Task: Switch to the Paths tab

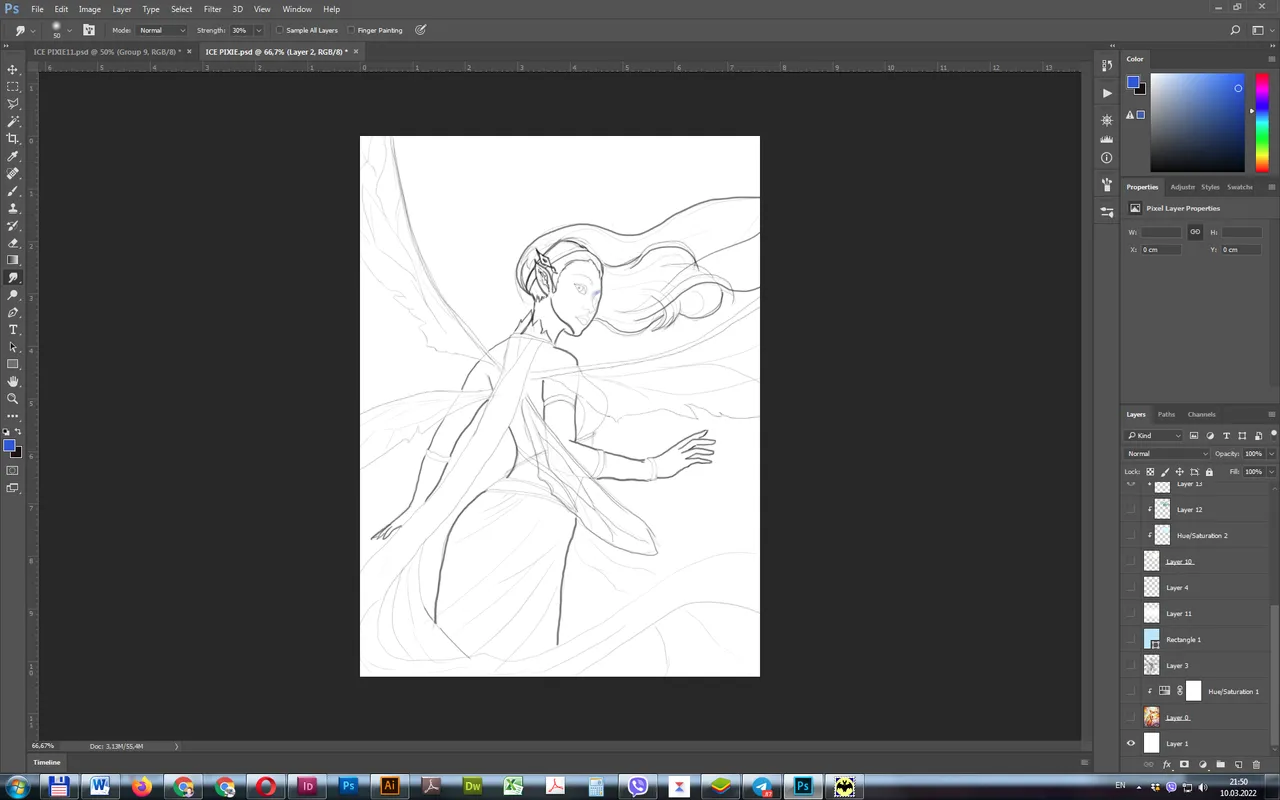Action: [1166, 414]
